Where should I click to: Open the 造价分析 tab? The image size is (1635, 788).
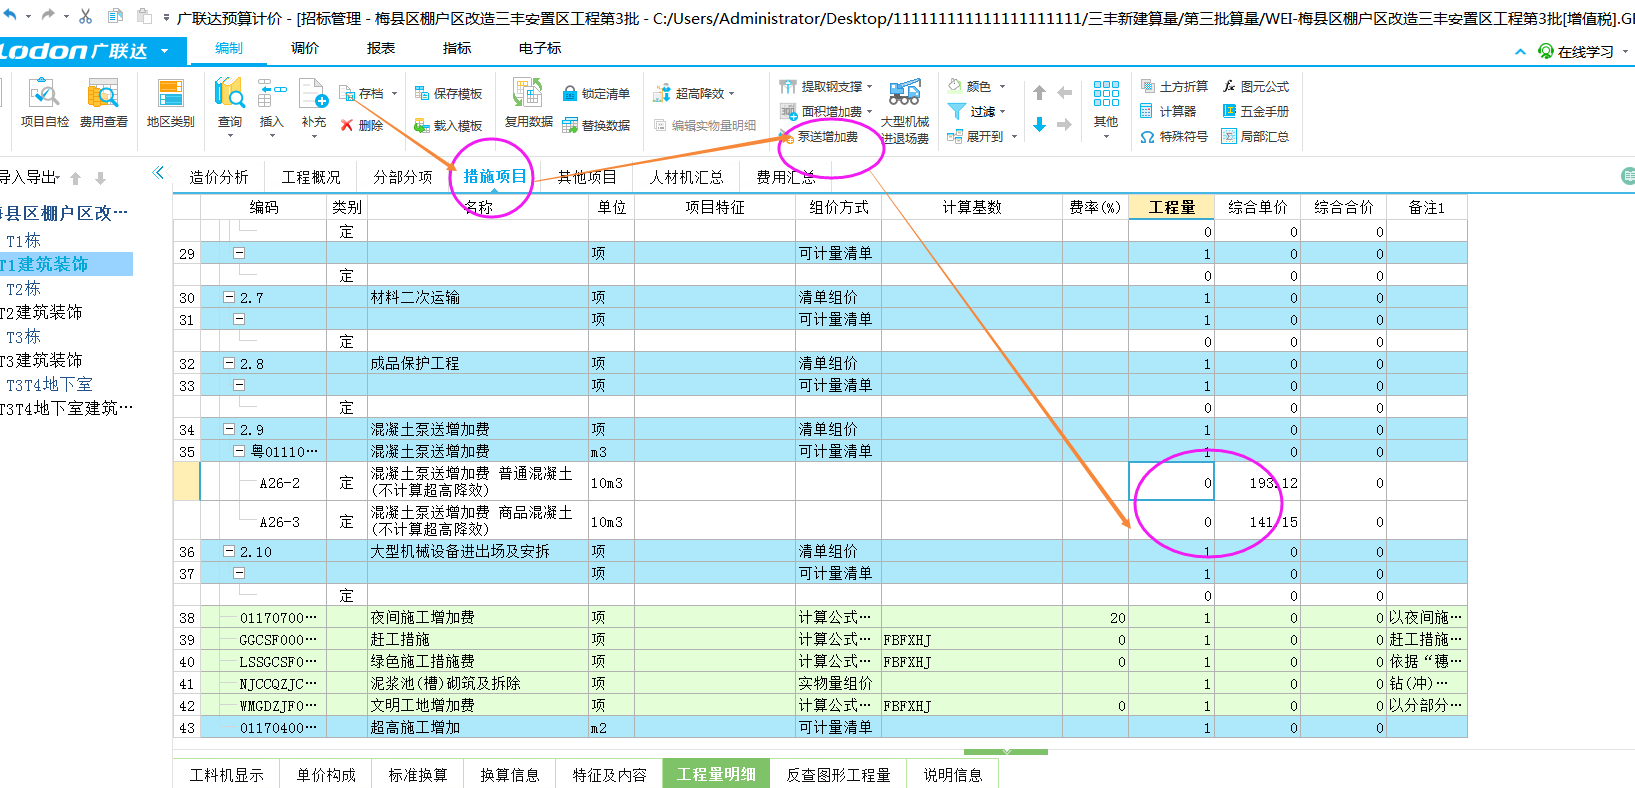(x=219, y=177)
